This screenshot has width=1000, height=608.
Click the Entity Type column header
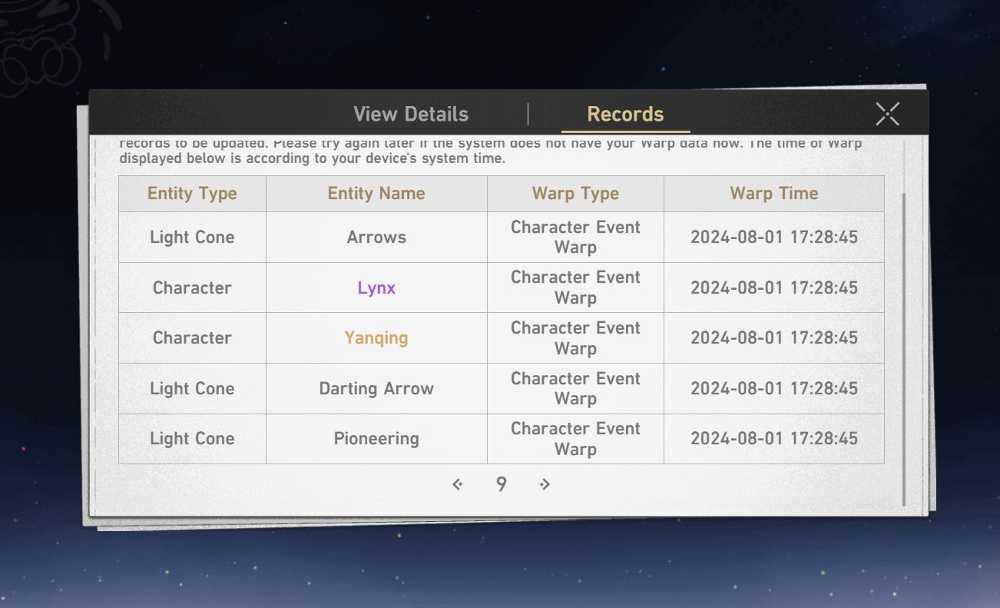(192, 193)
